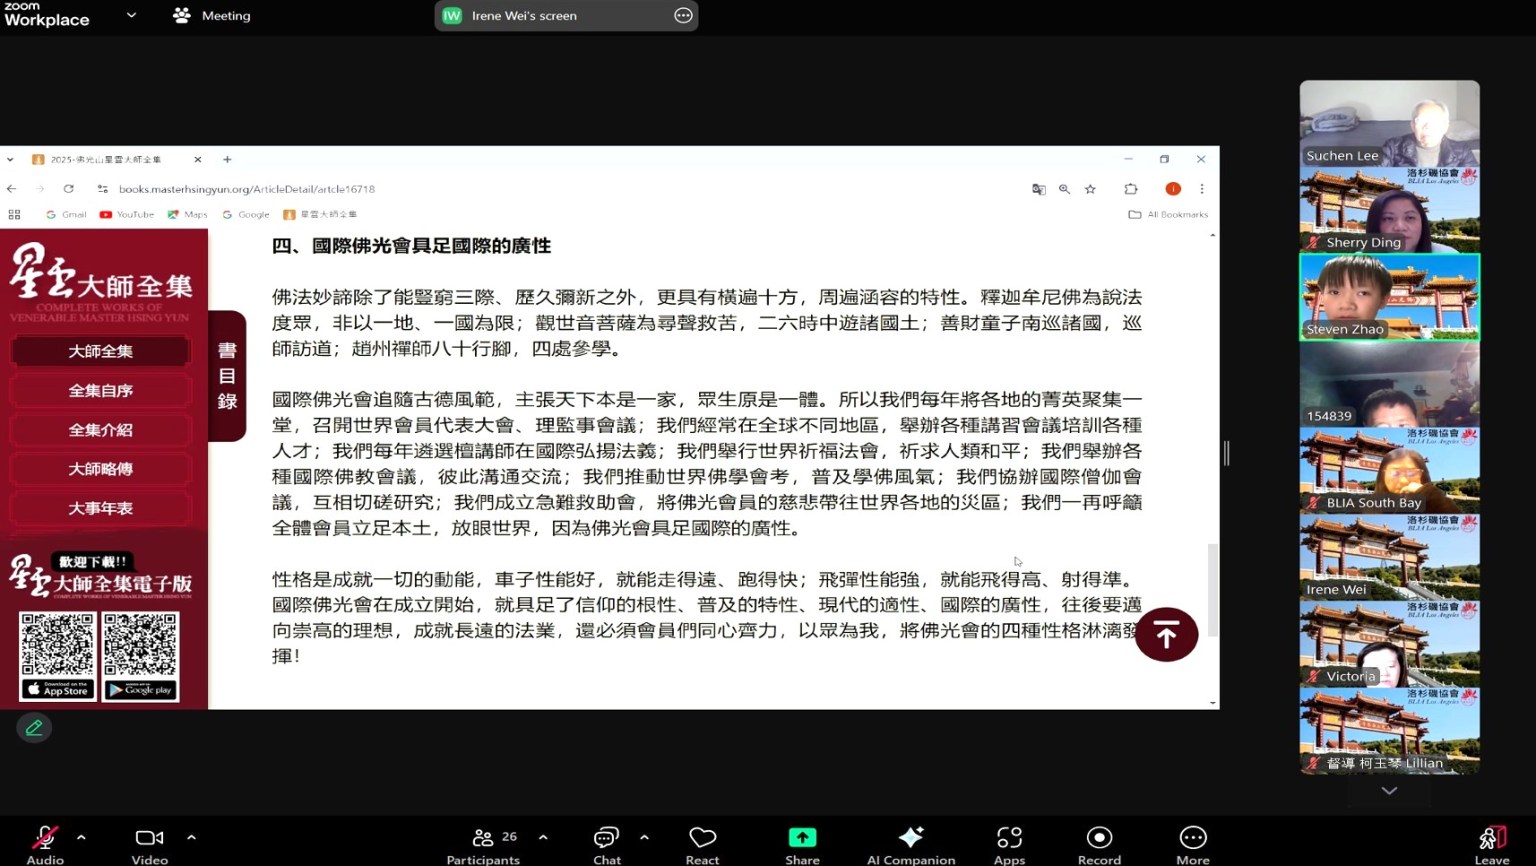Toggle the Video camera button
The height and width of the screenshot is (866, 1536).
click(x=149, y=845)
